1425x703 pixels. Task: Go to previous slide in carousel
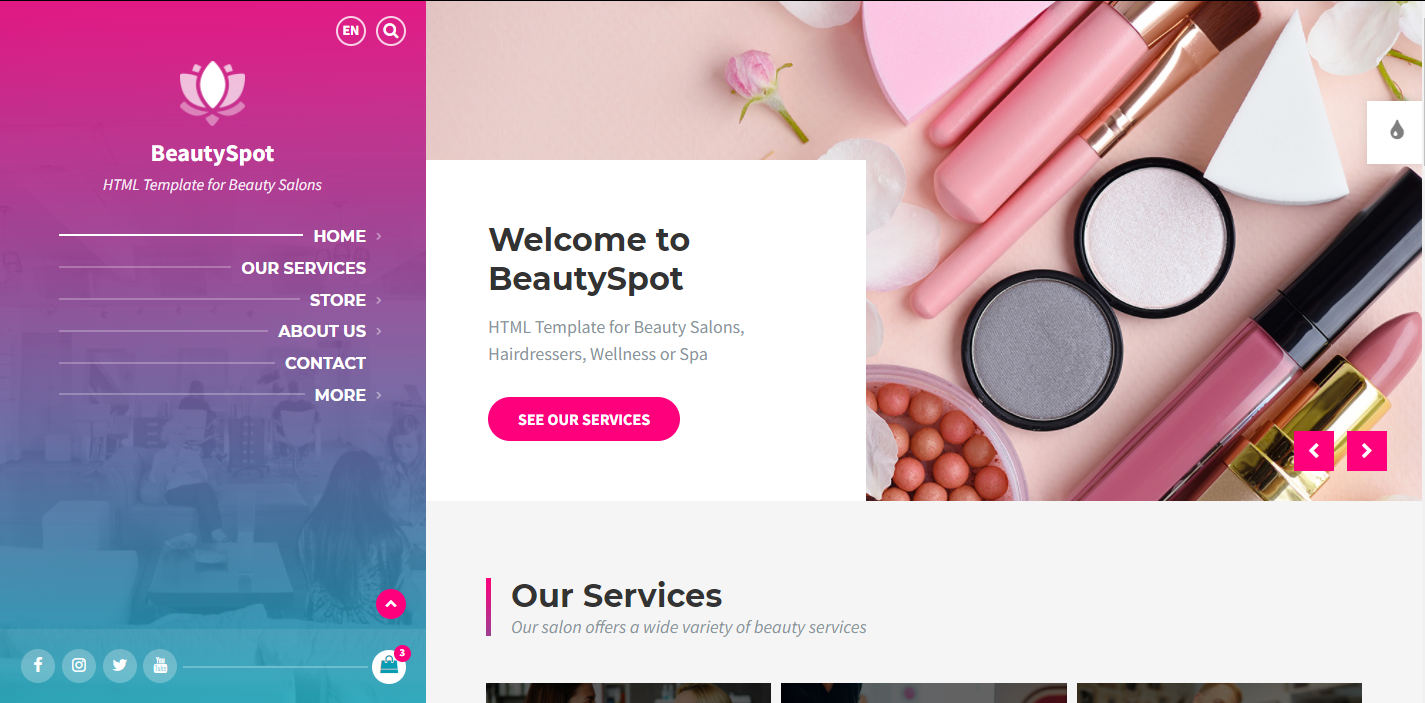pyautogui.click(x=1314, y=451)
